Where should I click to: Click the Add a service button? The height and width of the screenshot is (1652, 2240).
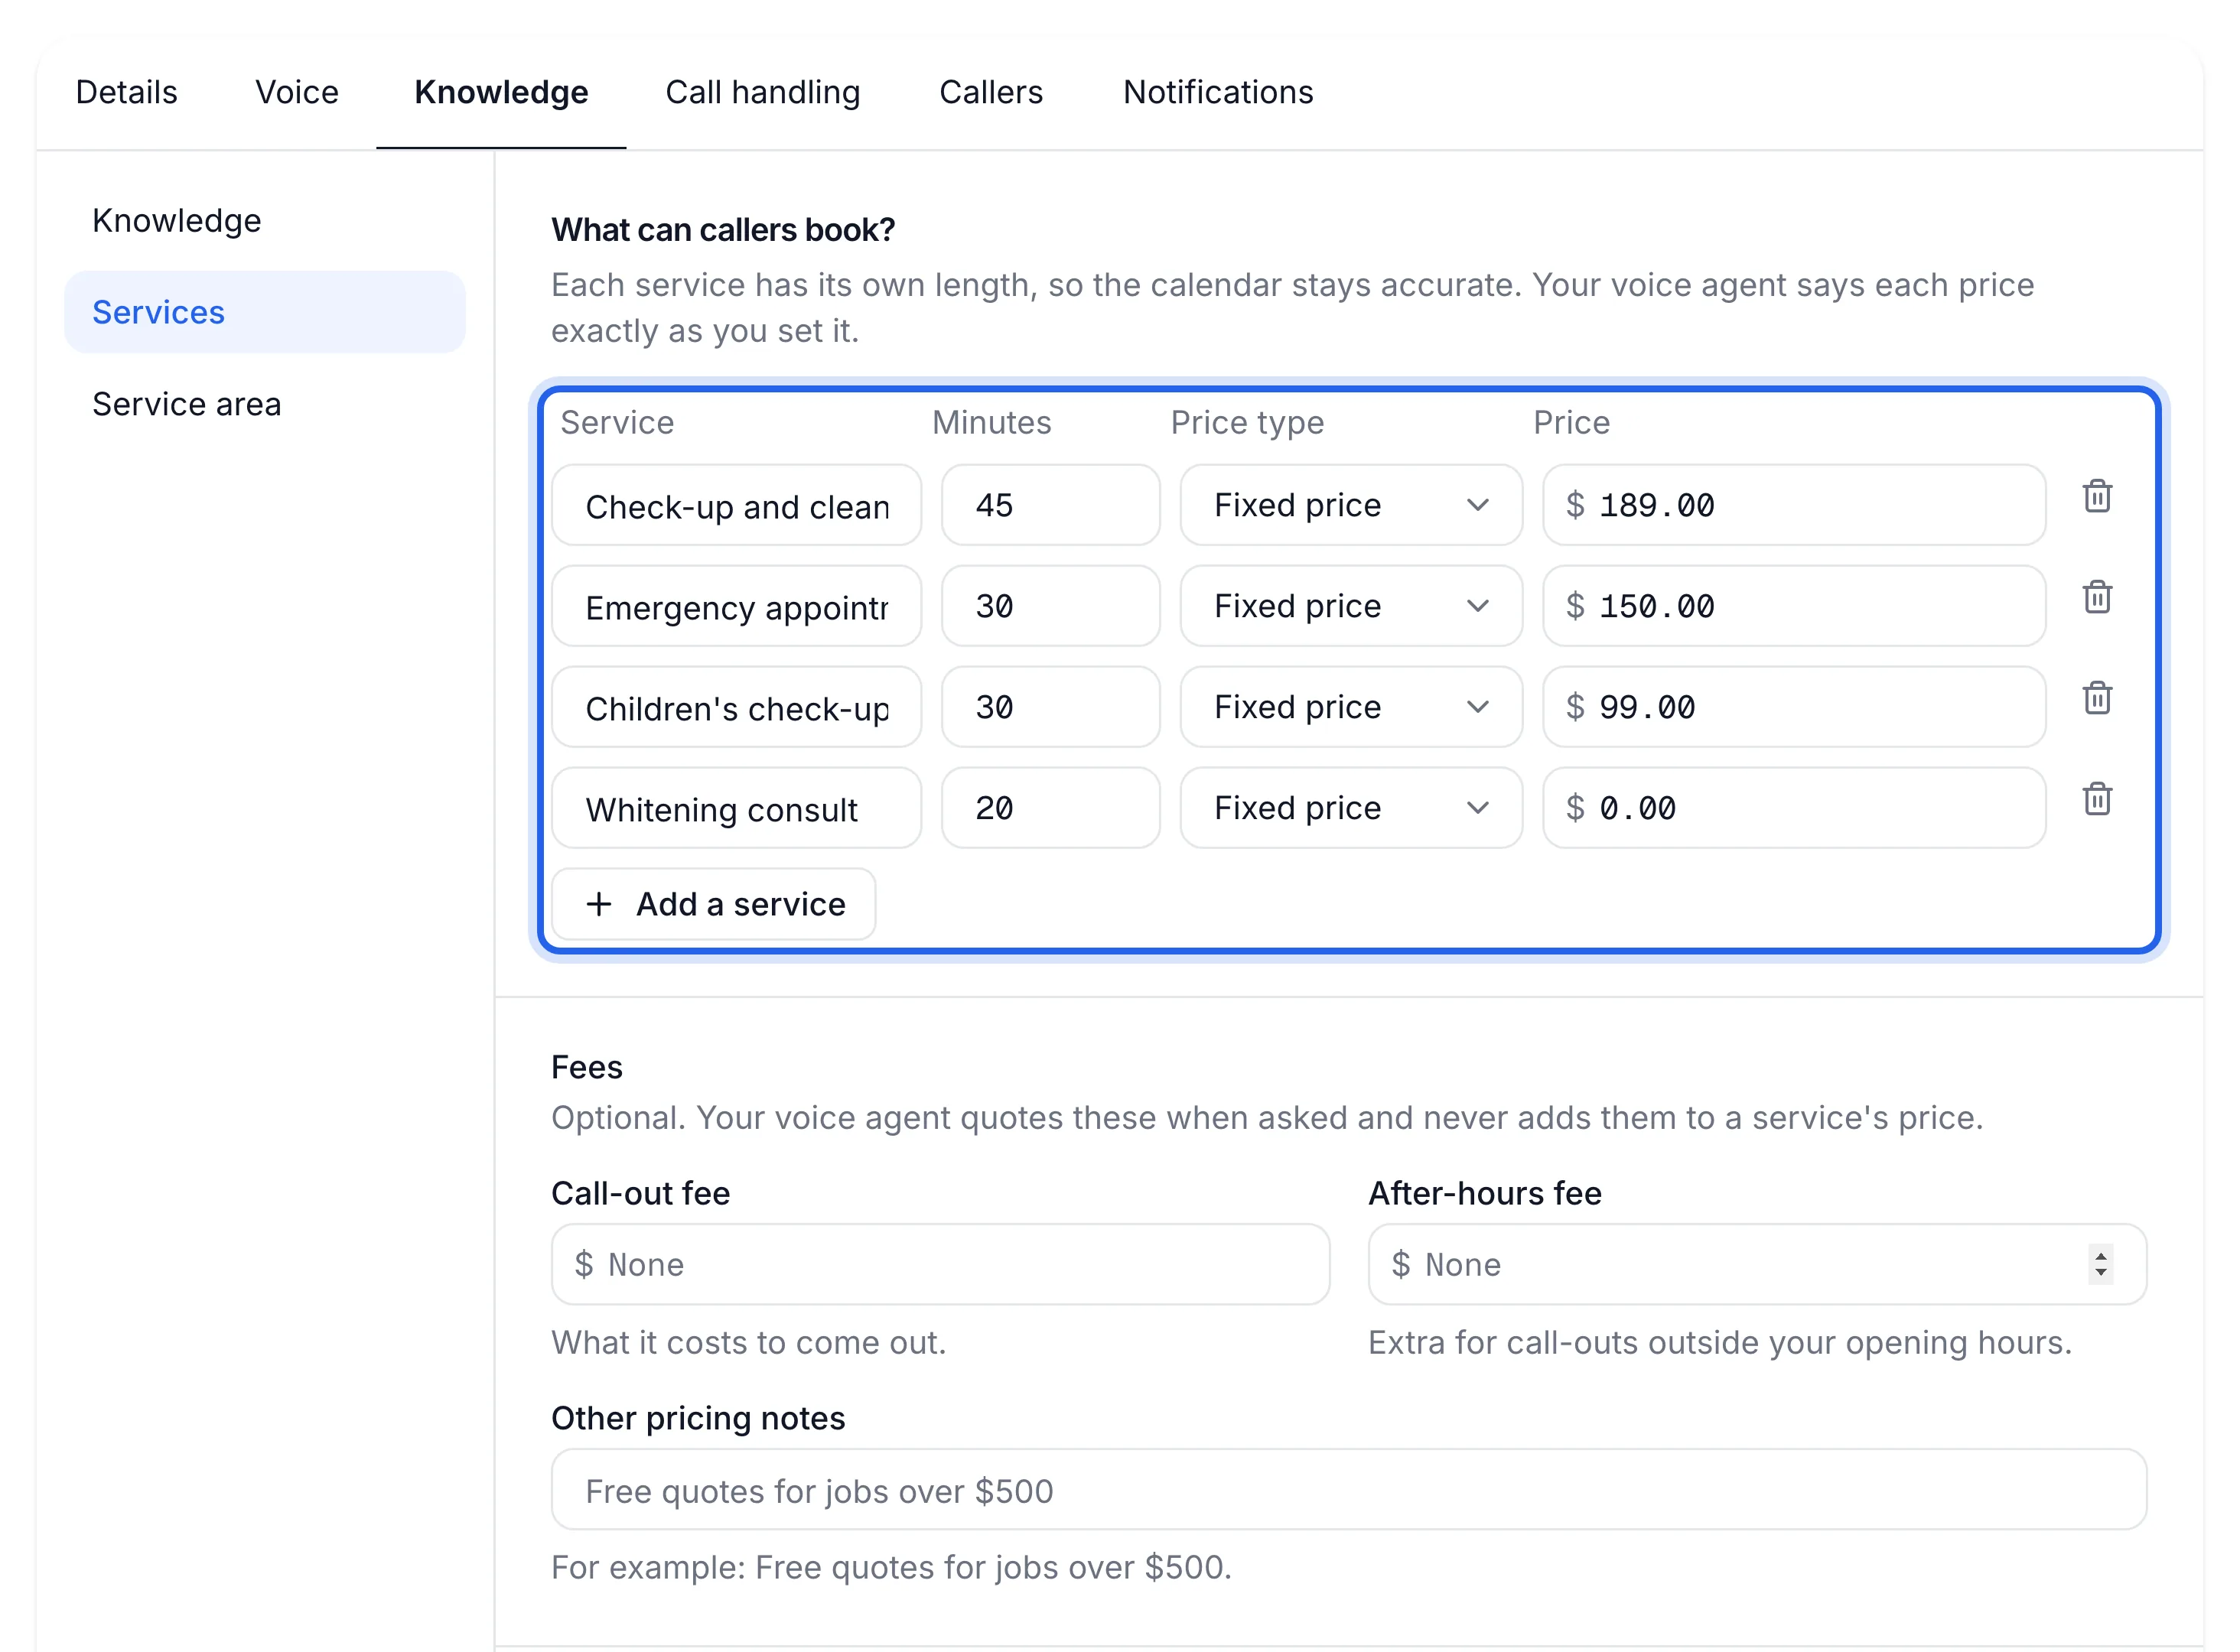[714, 904]
